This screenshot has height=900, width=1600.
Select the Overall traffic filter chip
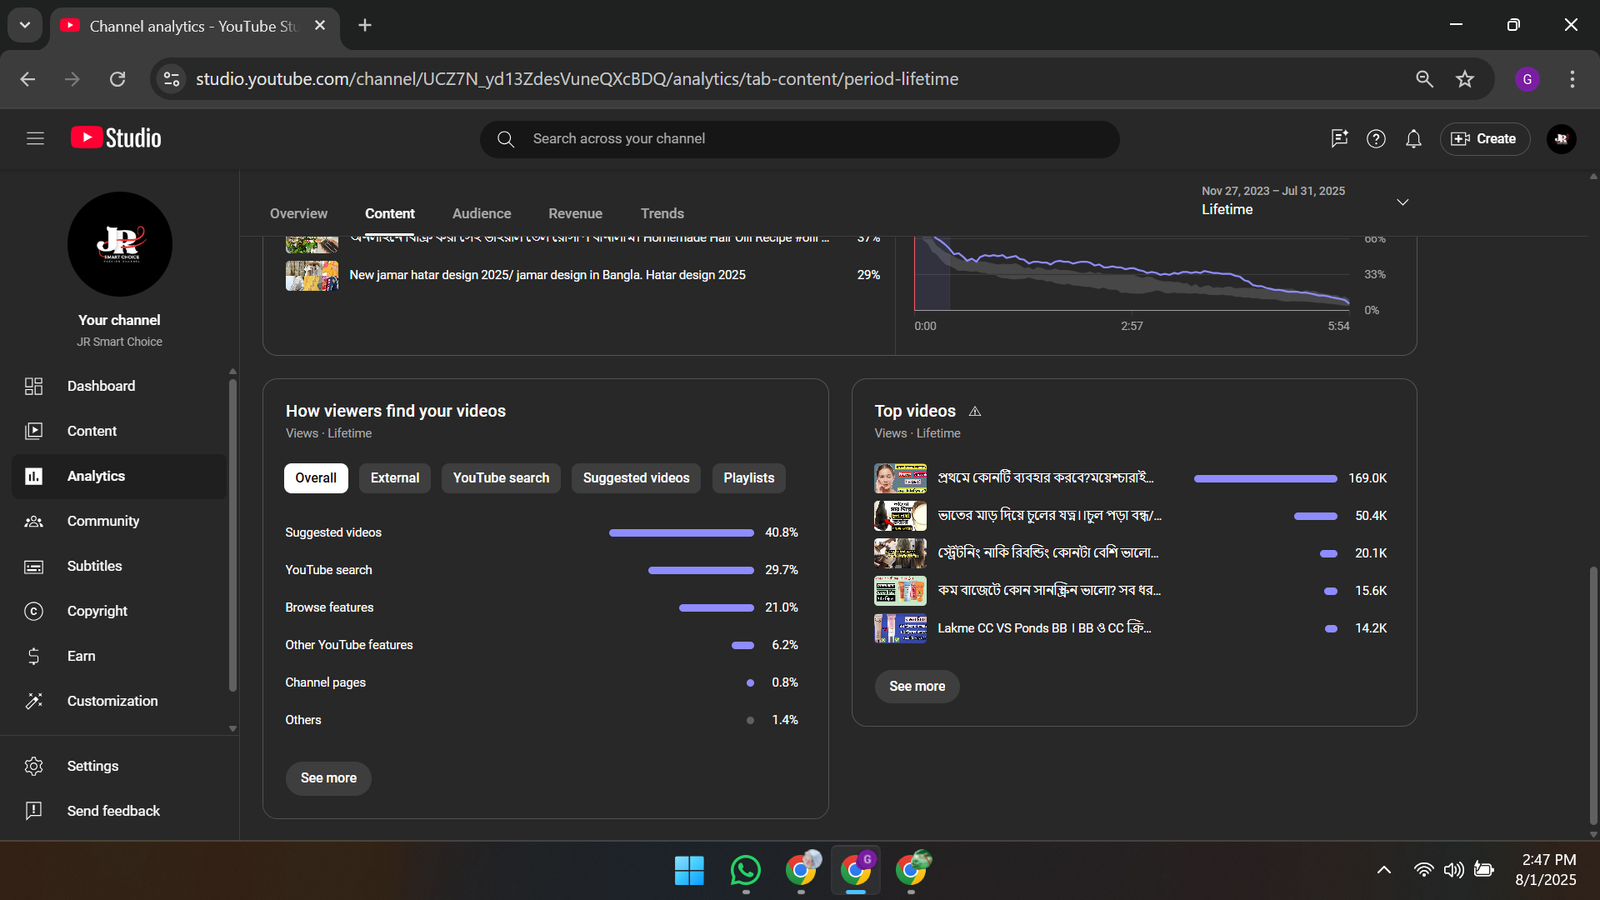(316, 478)
